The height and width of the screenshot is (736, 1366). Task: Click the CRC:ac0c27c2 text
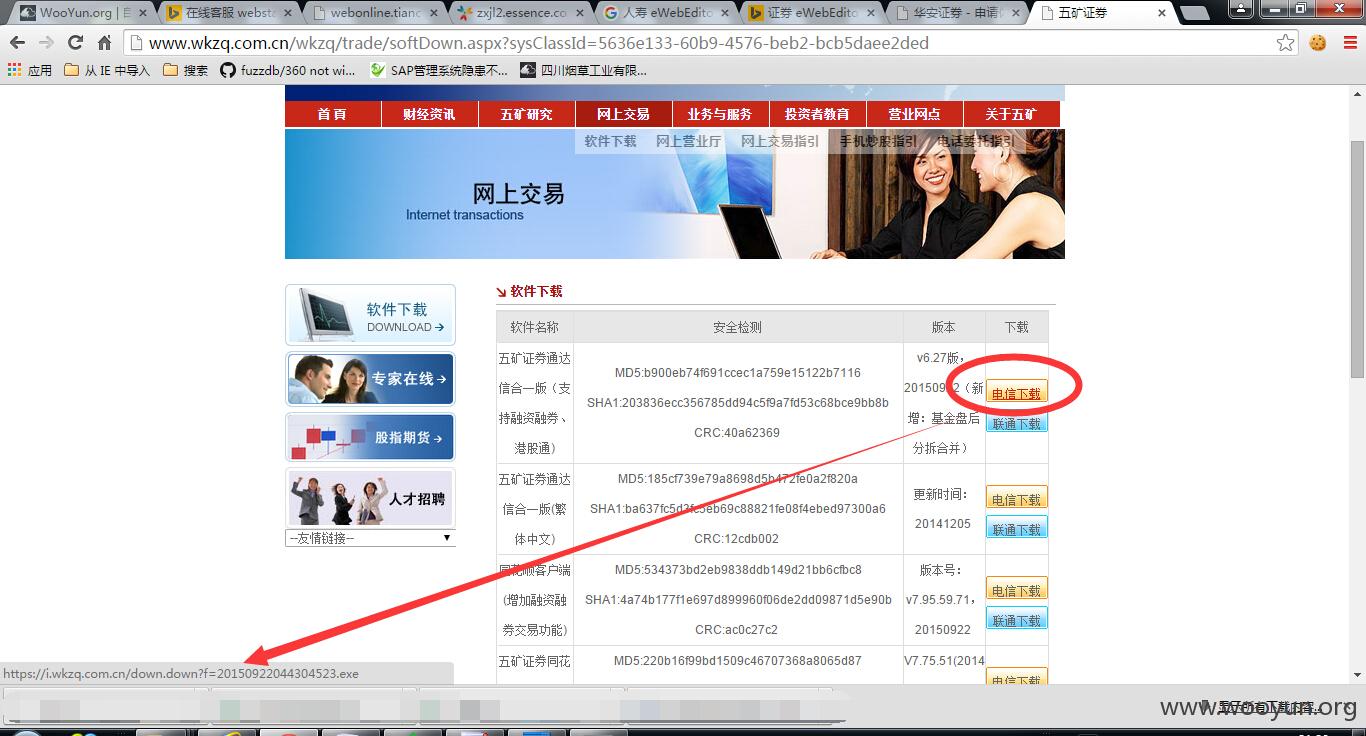click(737, 630)
